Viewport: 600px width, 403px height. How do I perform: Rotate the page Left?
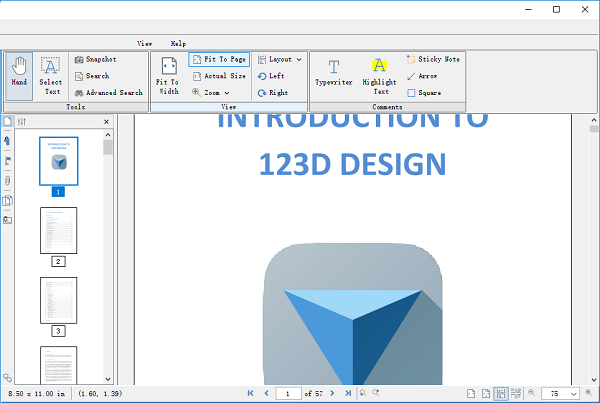pyautogui.click(x=271, y=76)
